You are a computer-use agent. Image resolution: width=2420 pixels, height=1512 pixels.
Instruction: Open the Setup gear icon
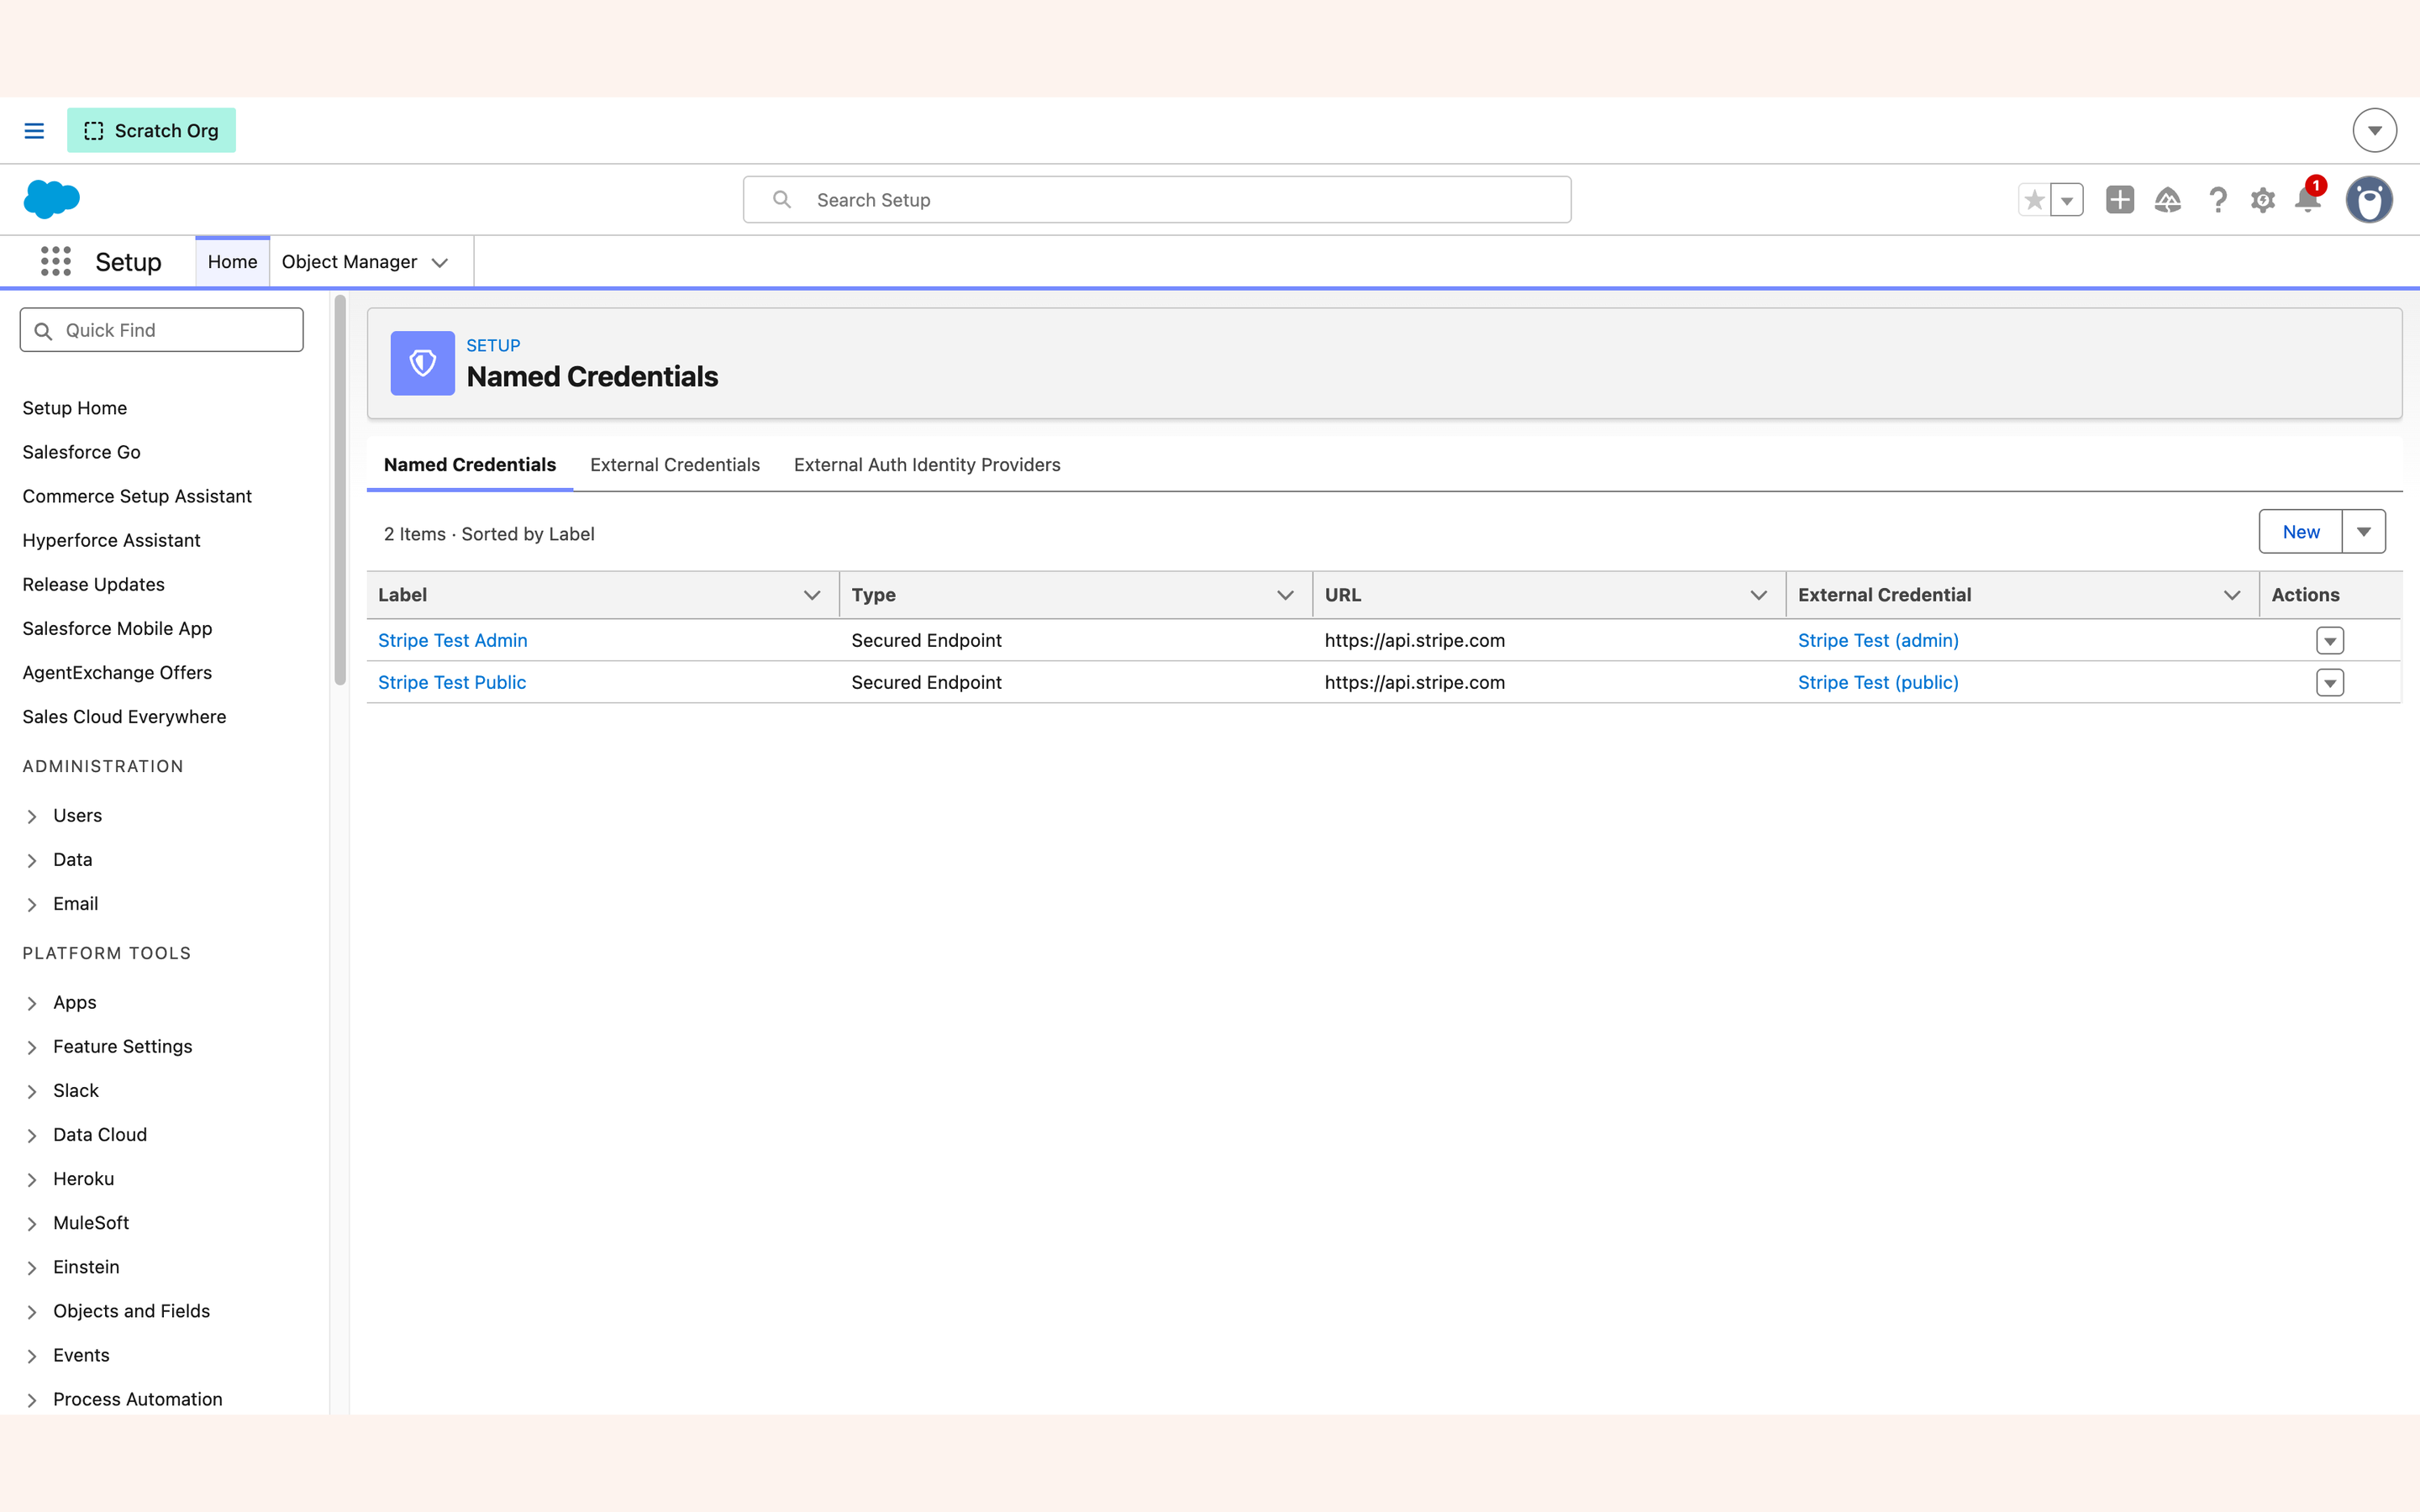(2263, 200)
